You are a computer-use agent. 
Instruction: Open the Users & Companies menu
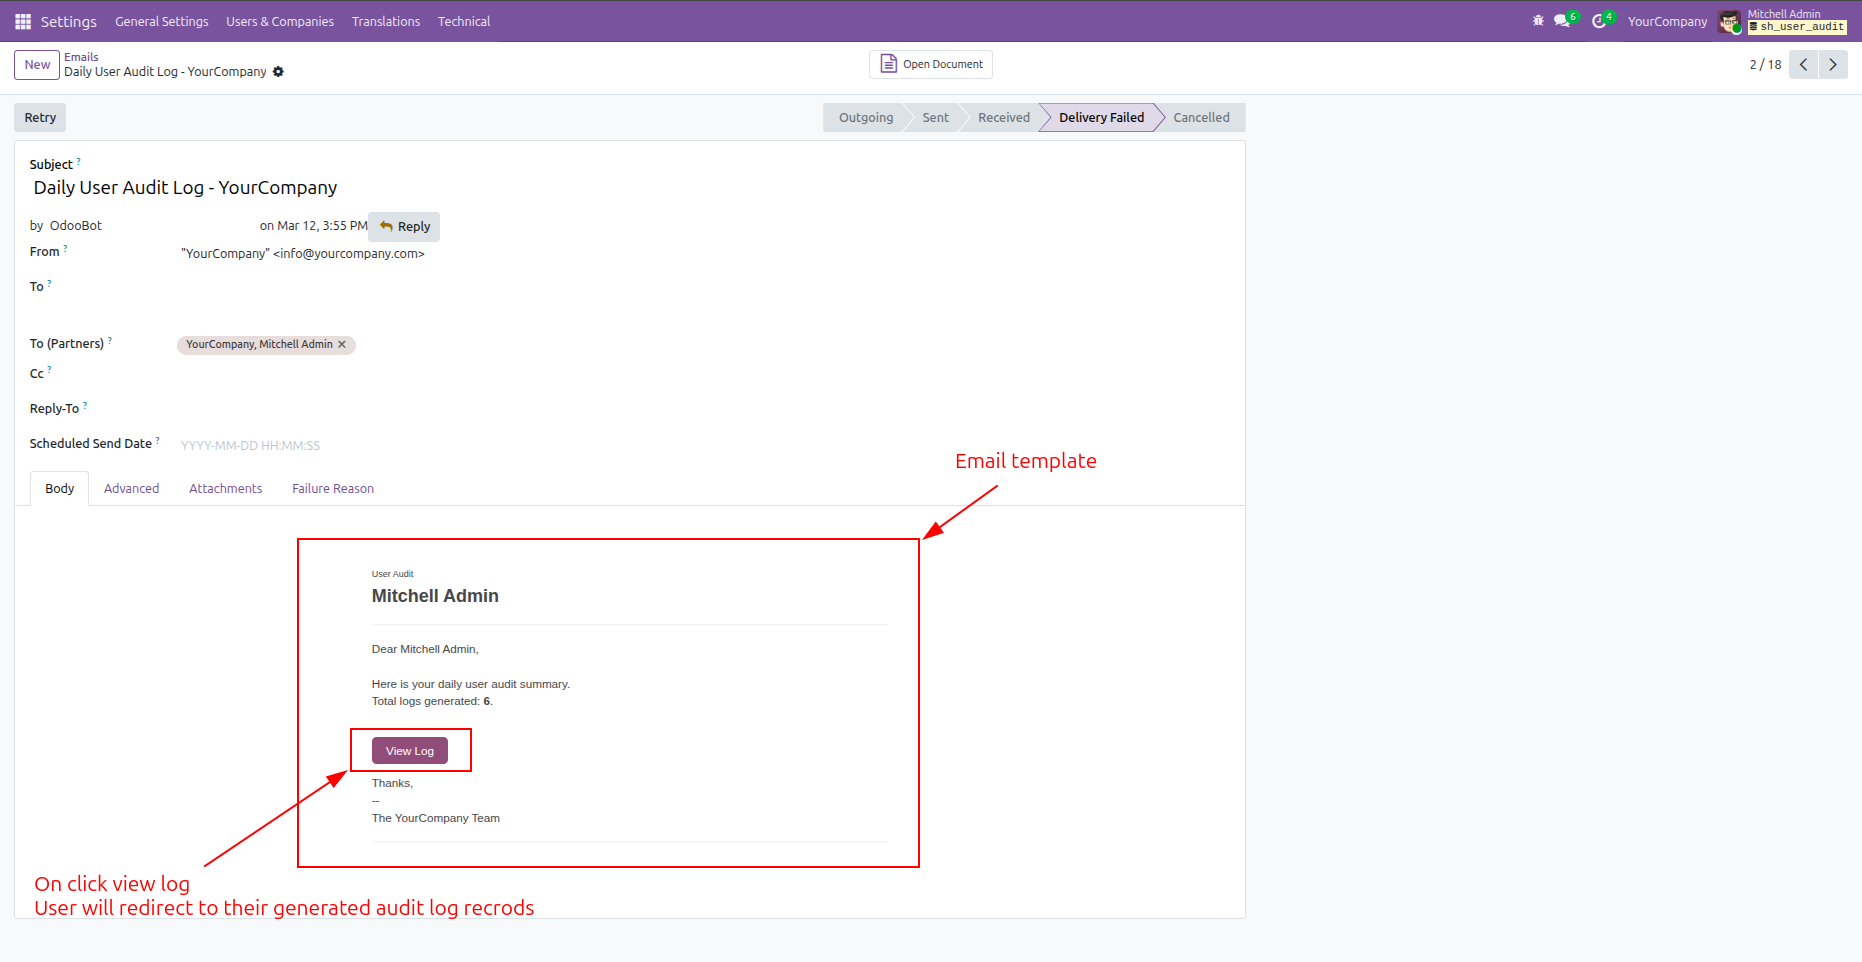[280, 21]
